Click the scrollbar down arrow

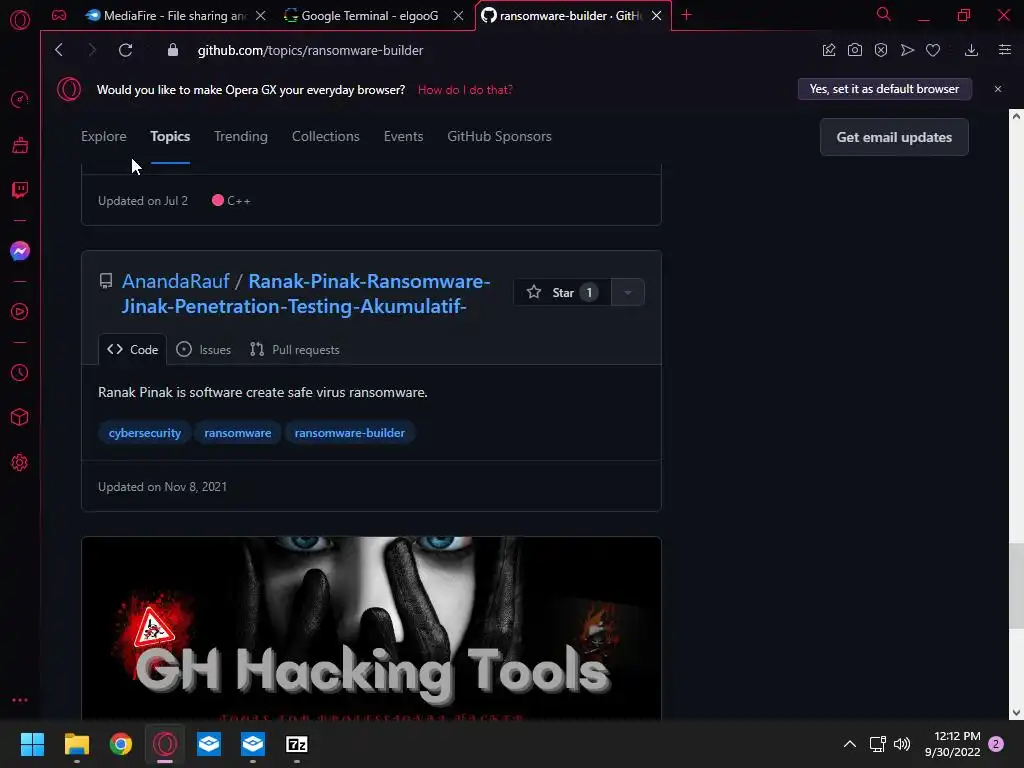1016,712
